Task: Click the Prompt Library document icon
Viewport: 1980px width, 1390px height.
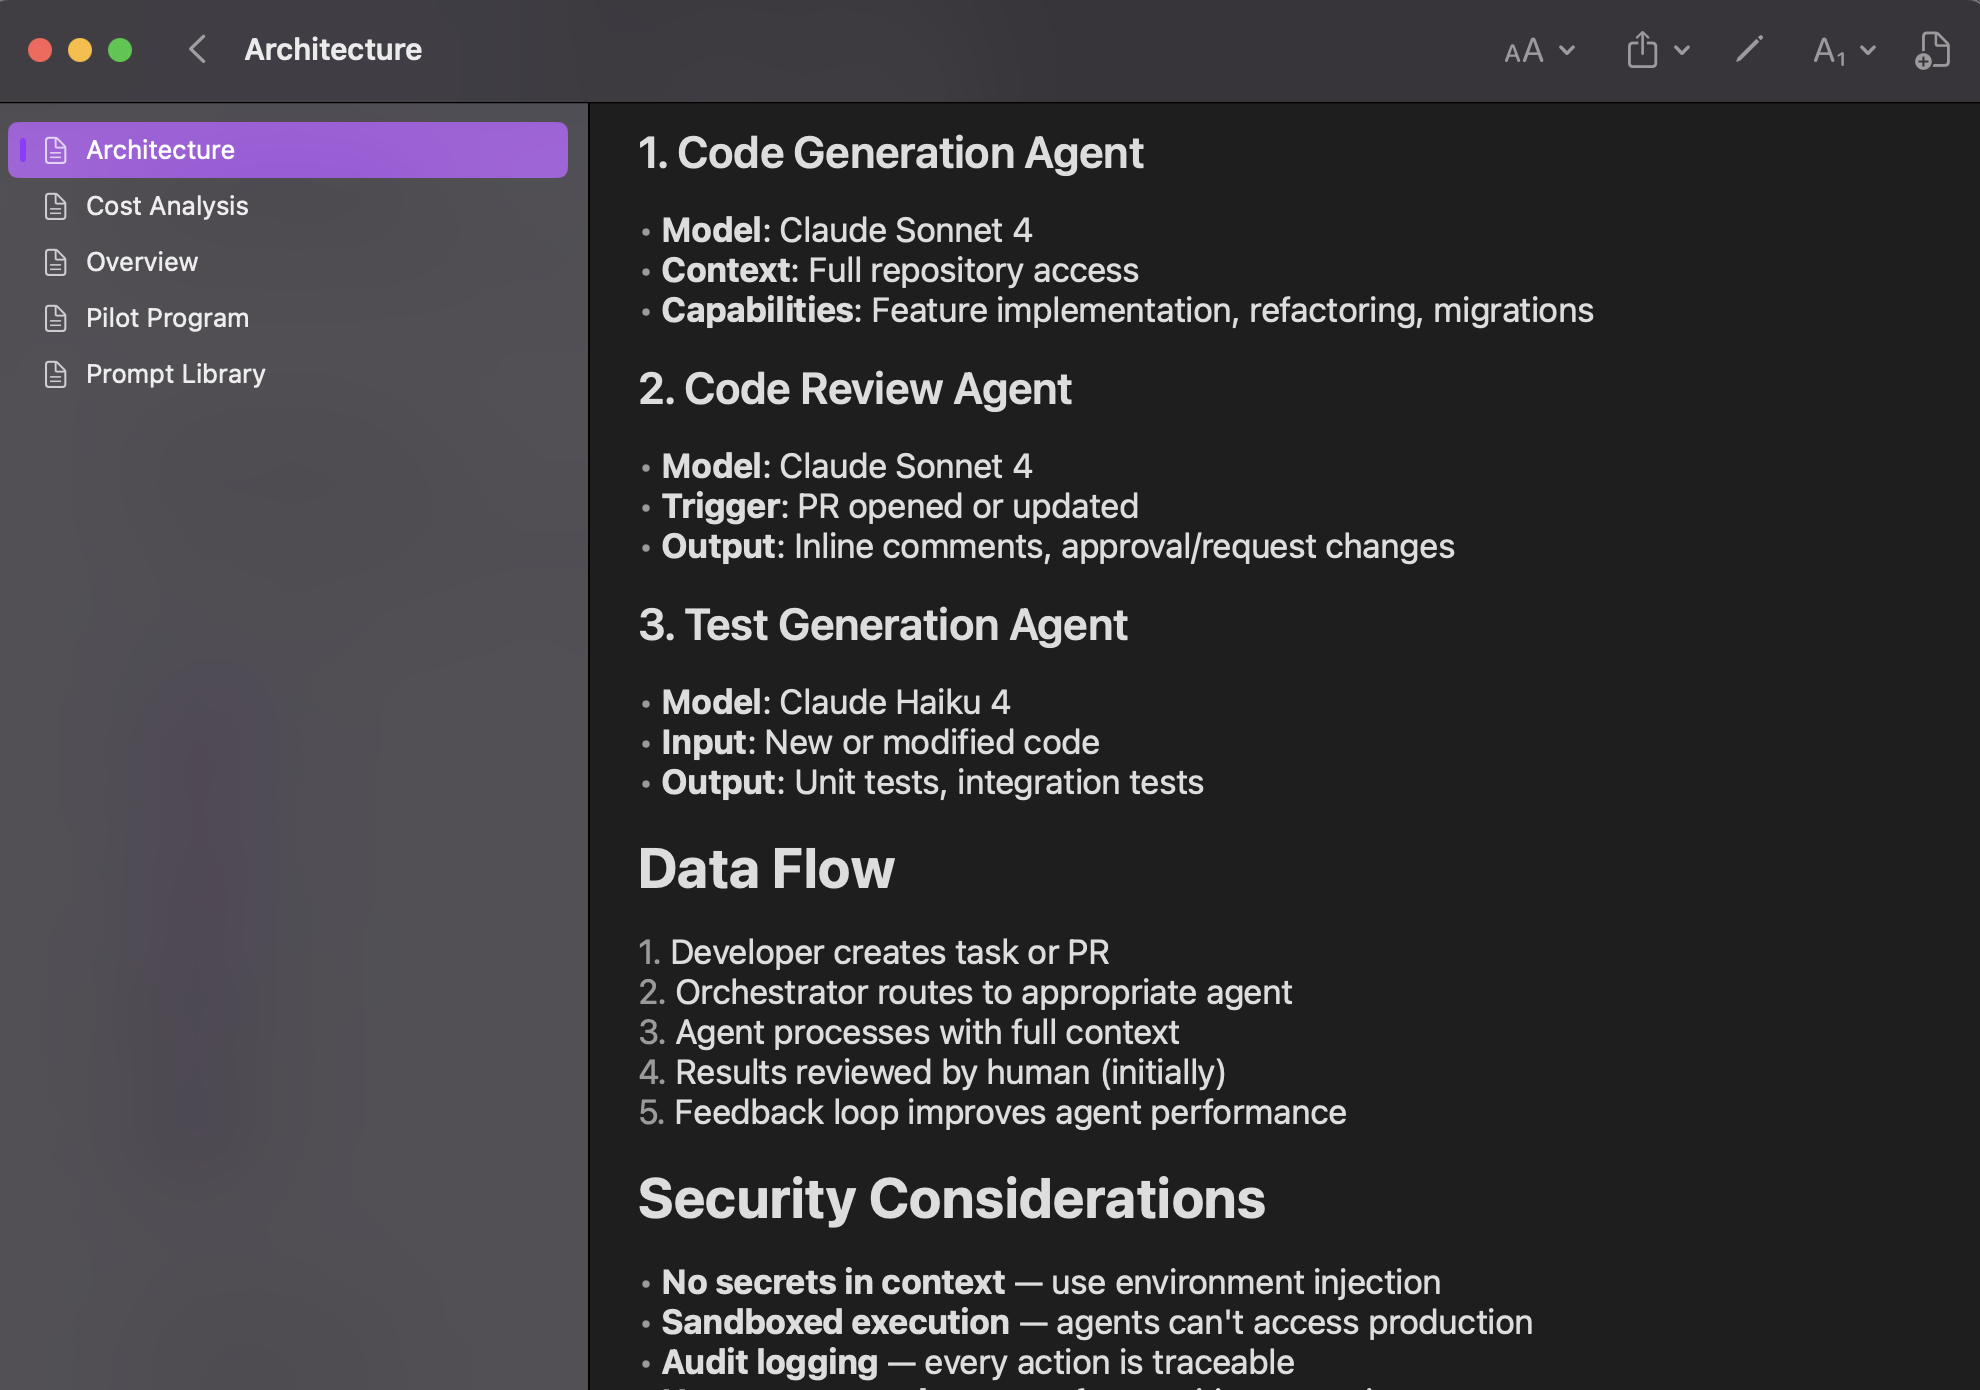Action: pyautogui.click(x=56, y=374)
